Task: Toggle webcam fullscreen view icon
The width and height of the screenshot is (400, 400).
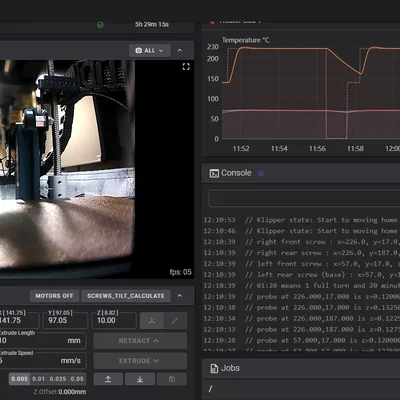Action: point(186,67)
